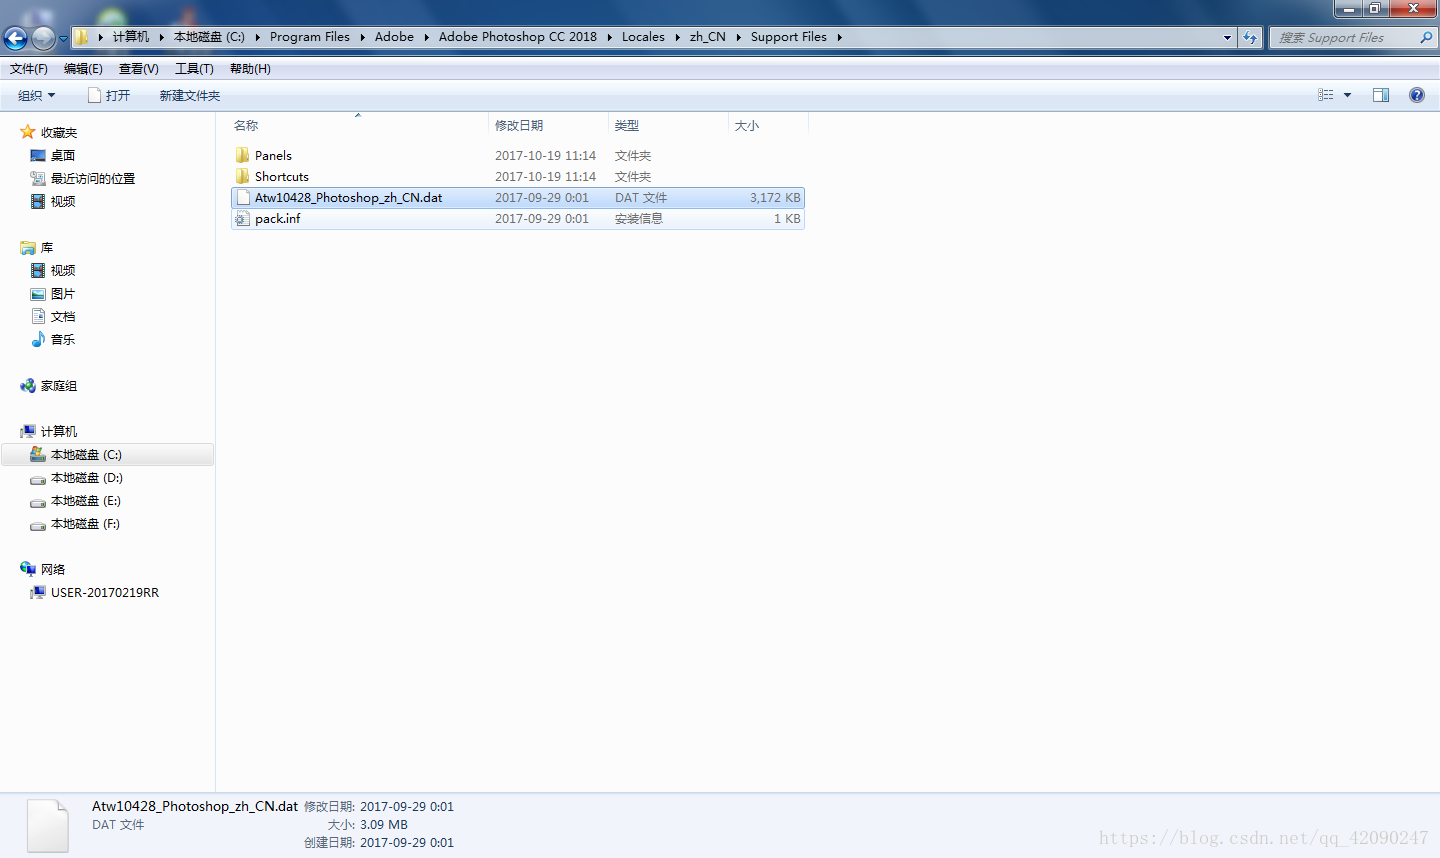Open the 工具(T) menu
This screenshot has height=858, width=1440.
[x=194, y=69]
